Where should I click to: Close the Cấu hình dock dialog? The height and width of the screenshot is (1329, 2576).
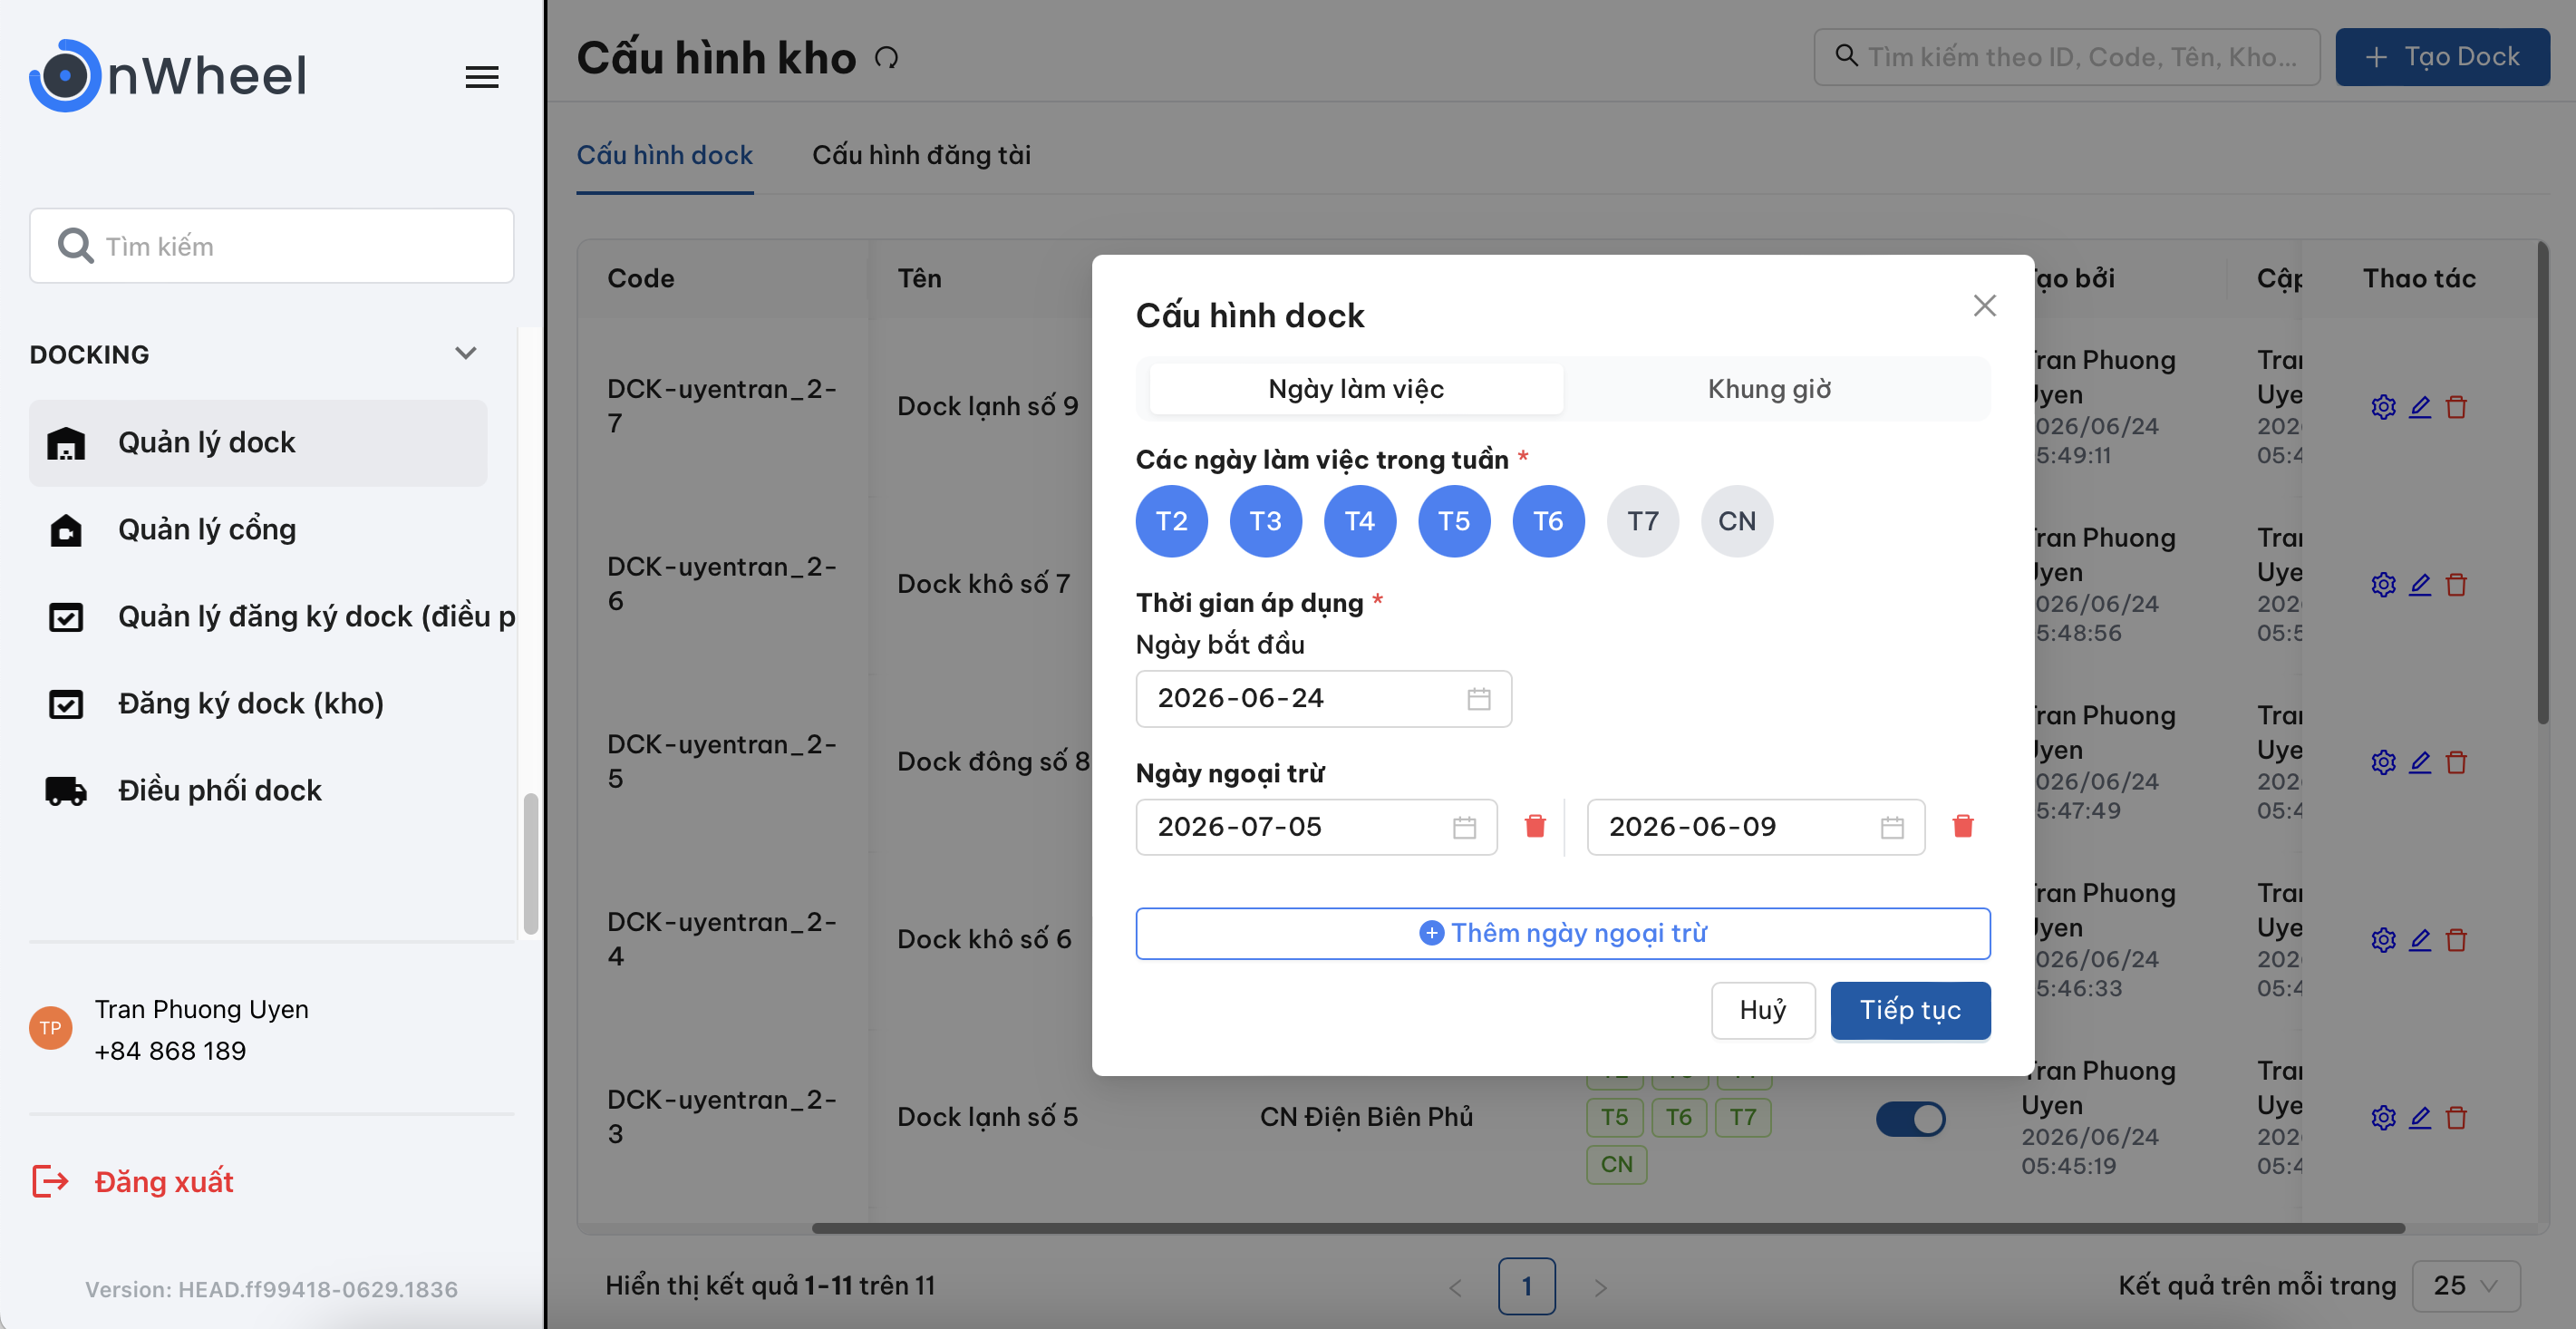pyautogui.click(x=1985, y=305)
